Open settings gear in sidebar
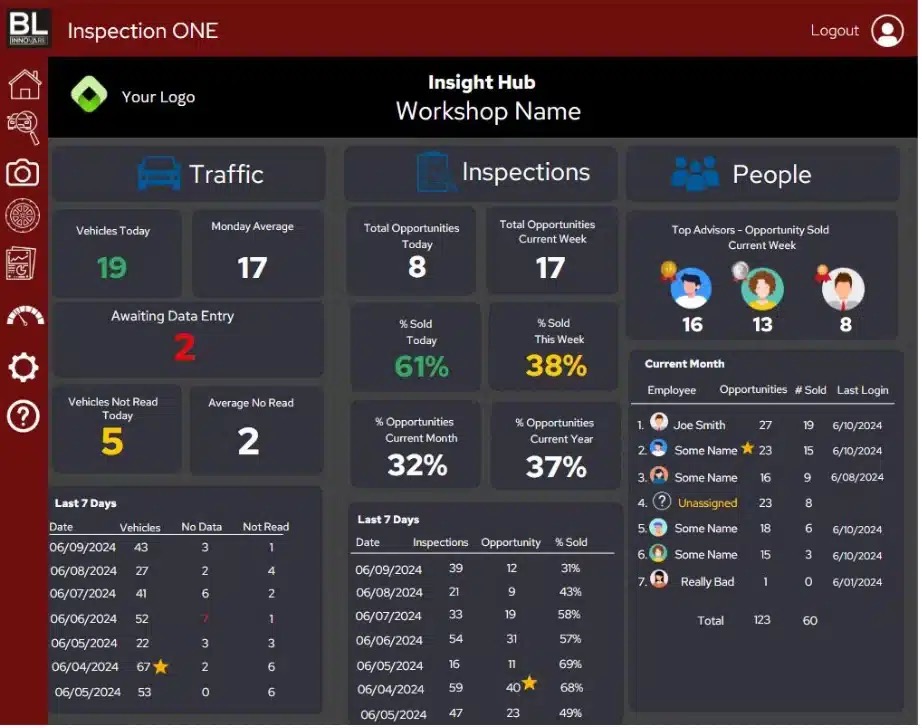 pos(23,367)
